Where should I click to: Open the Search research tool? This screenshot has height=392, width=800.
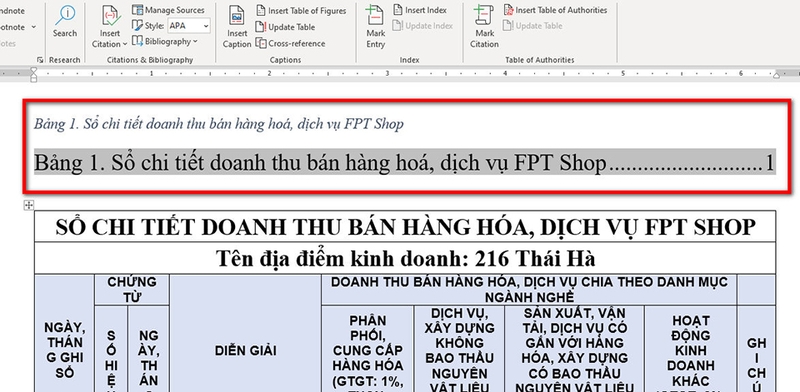tap(65, 21)
